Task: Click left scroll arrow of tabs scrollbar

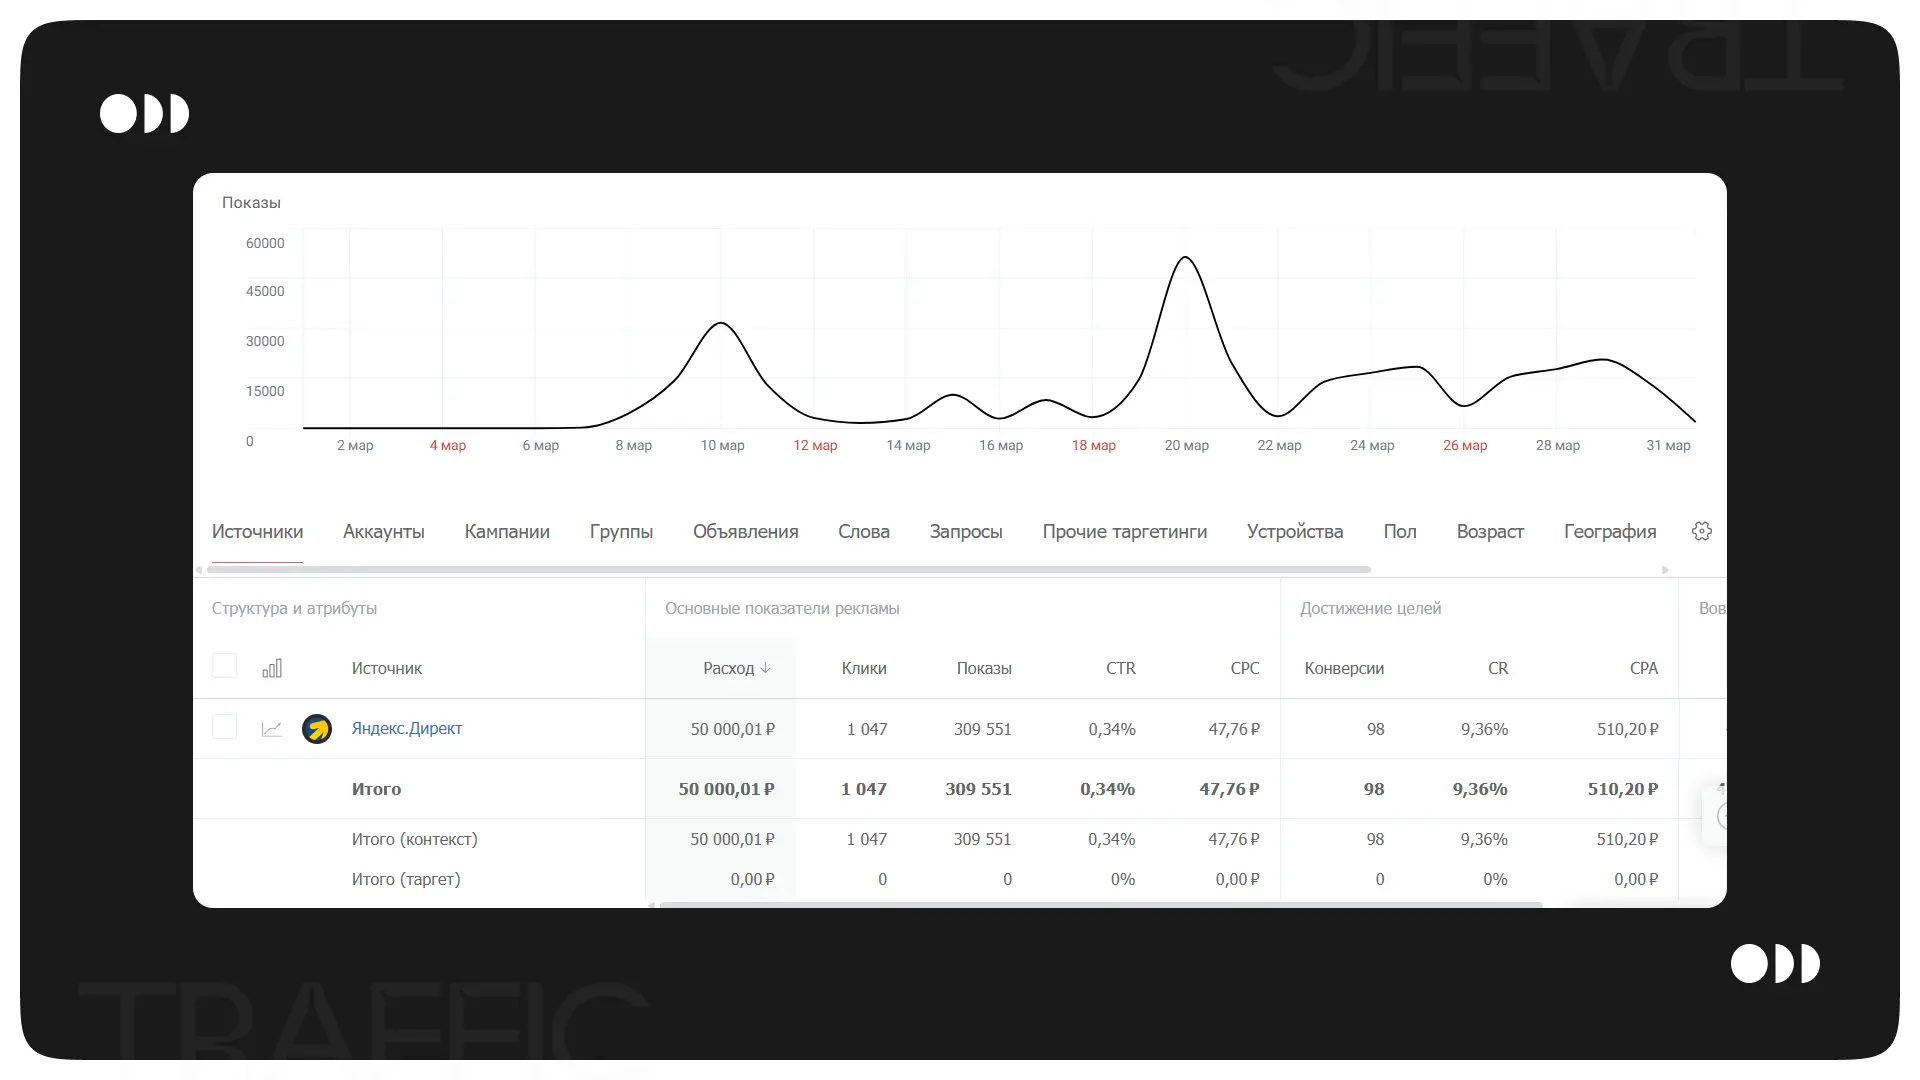Action: click(199, 570)
